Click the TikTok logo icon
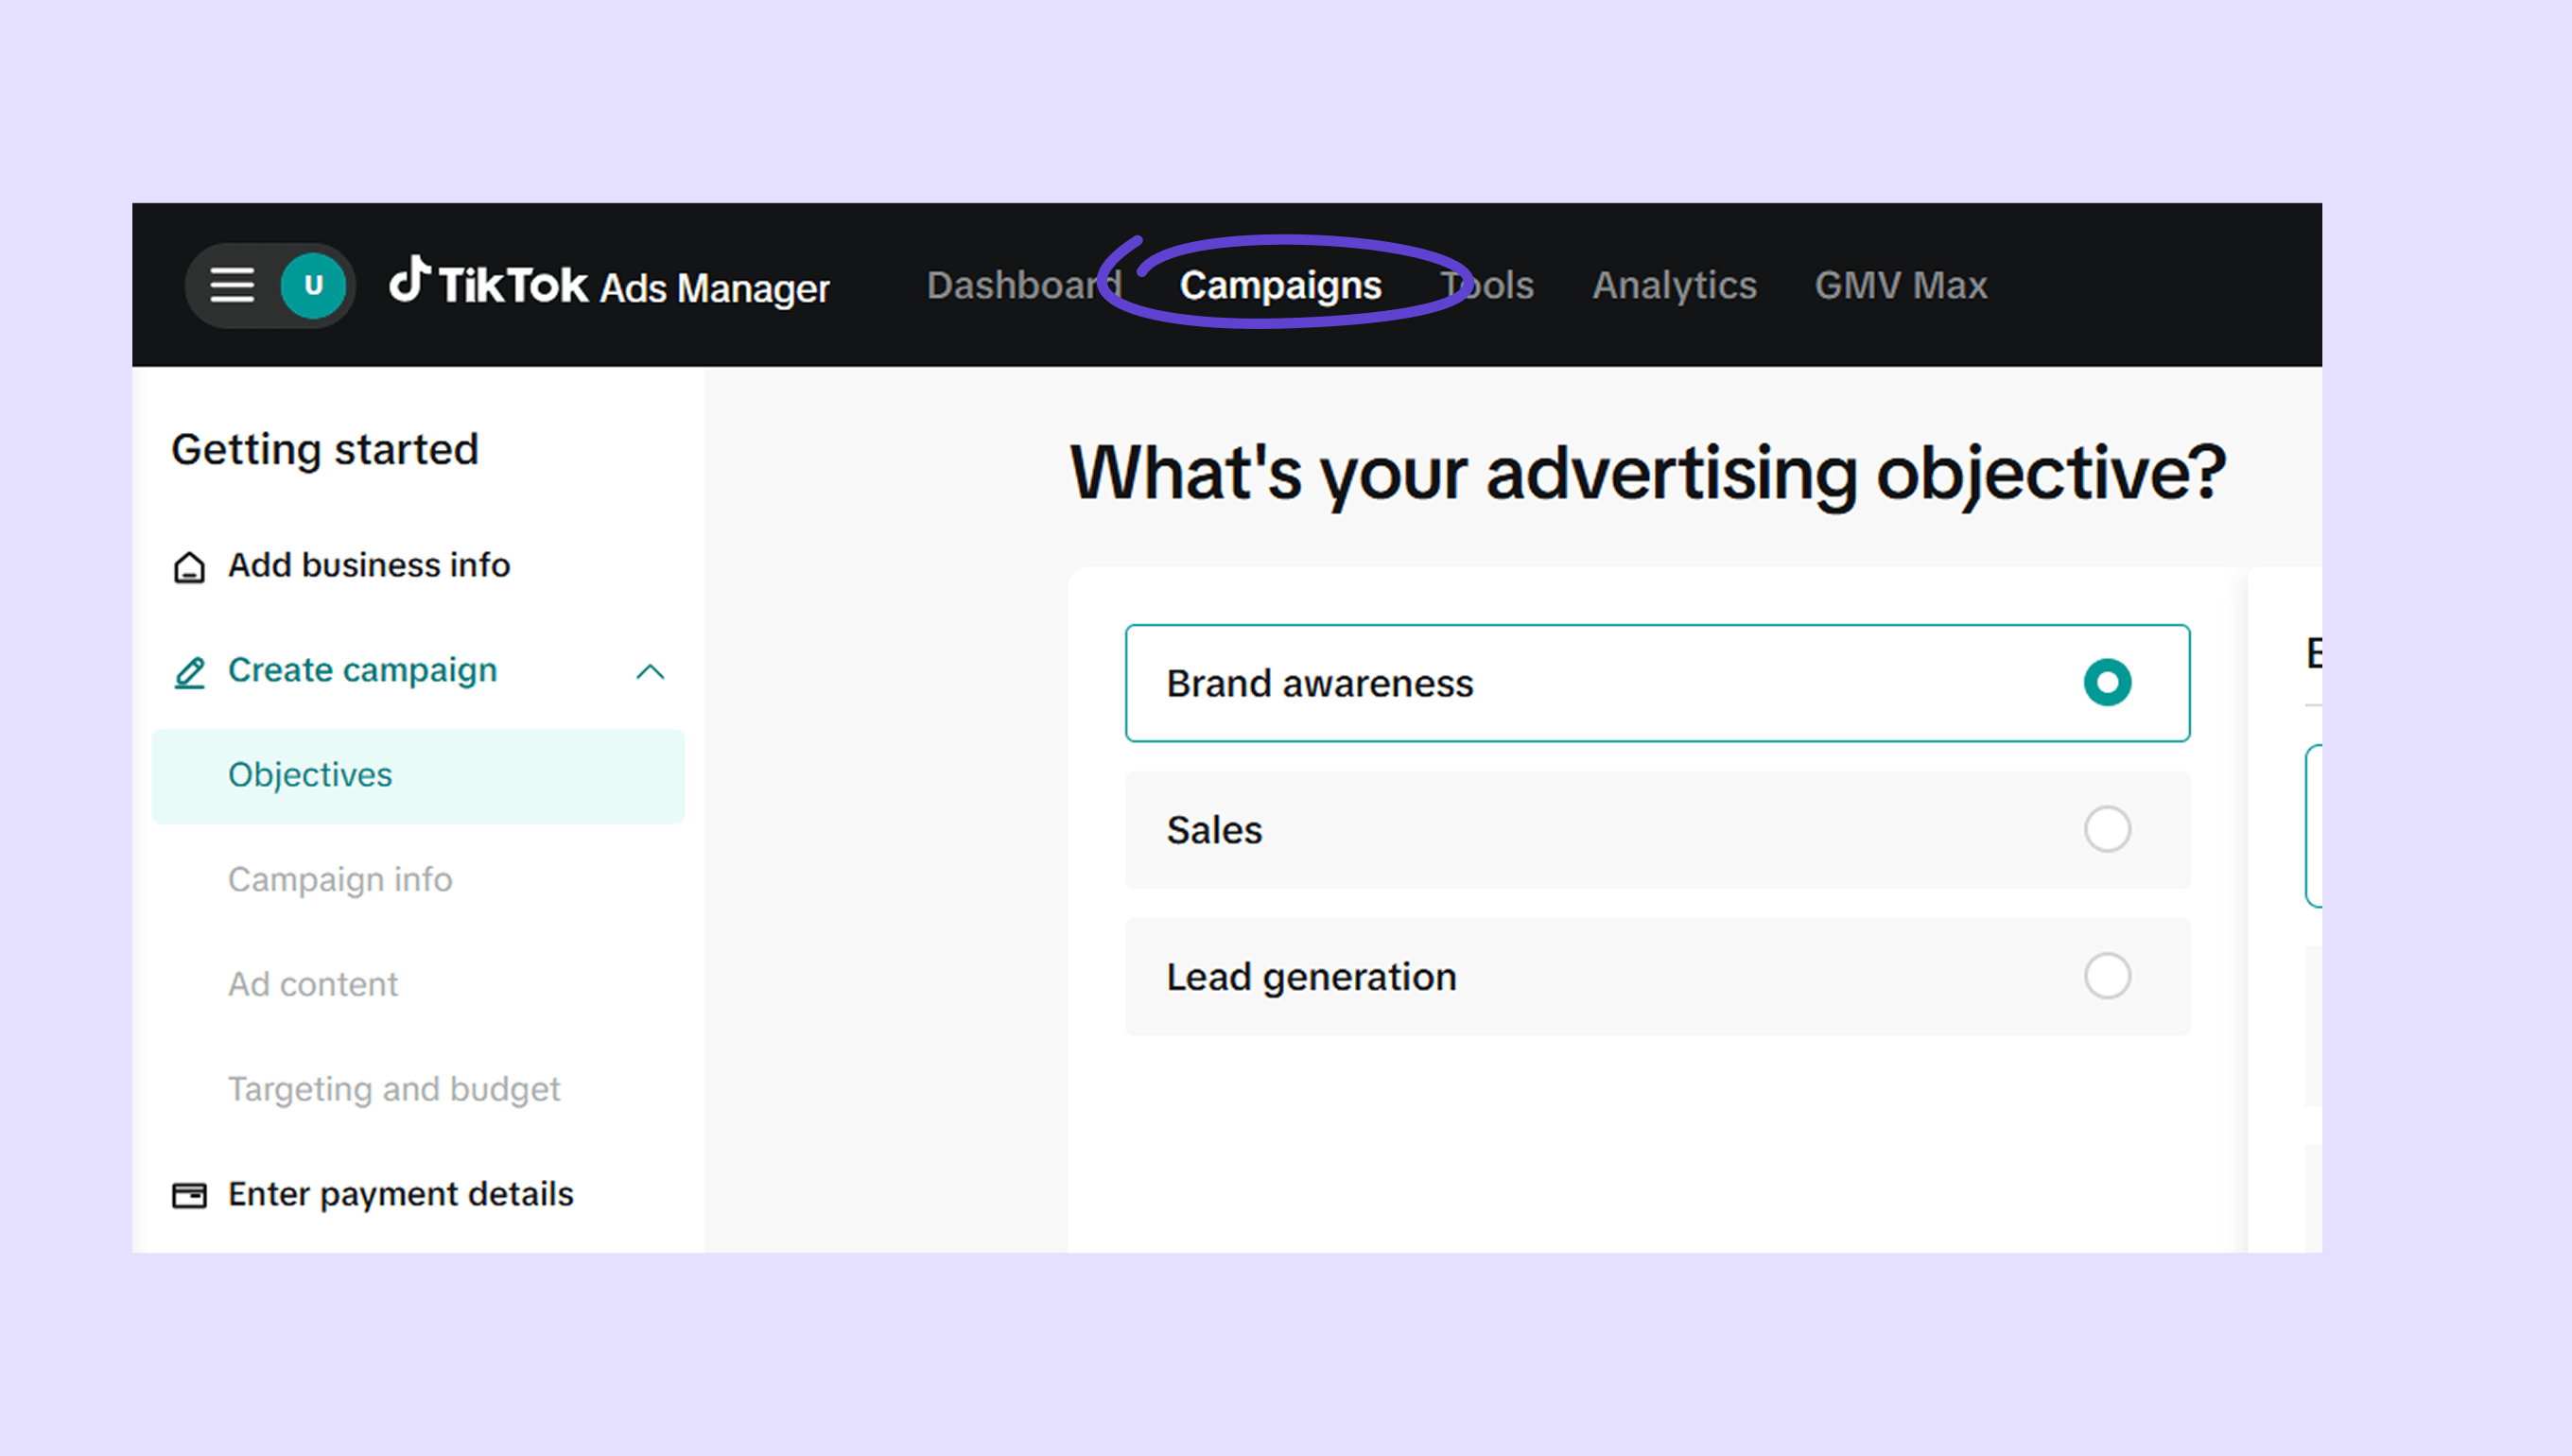 410,280
